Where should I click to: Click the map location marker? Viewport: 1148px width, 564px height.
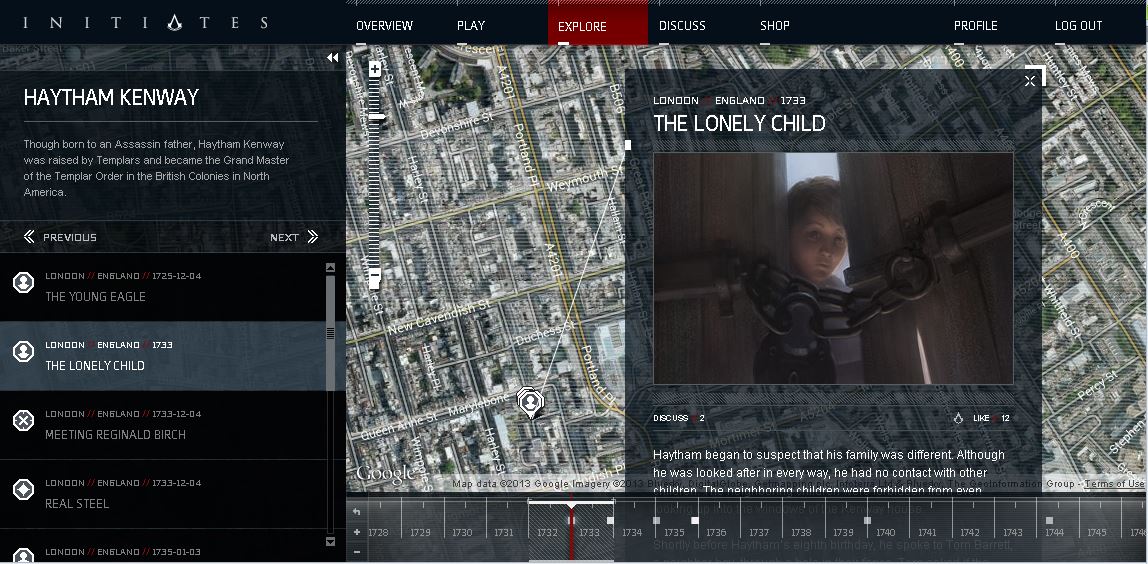pos(530,403)
